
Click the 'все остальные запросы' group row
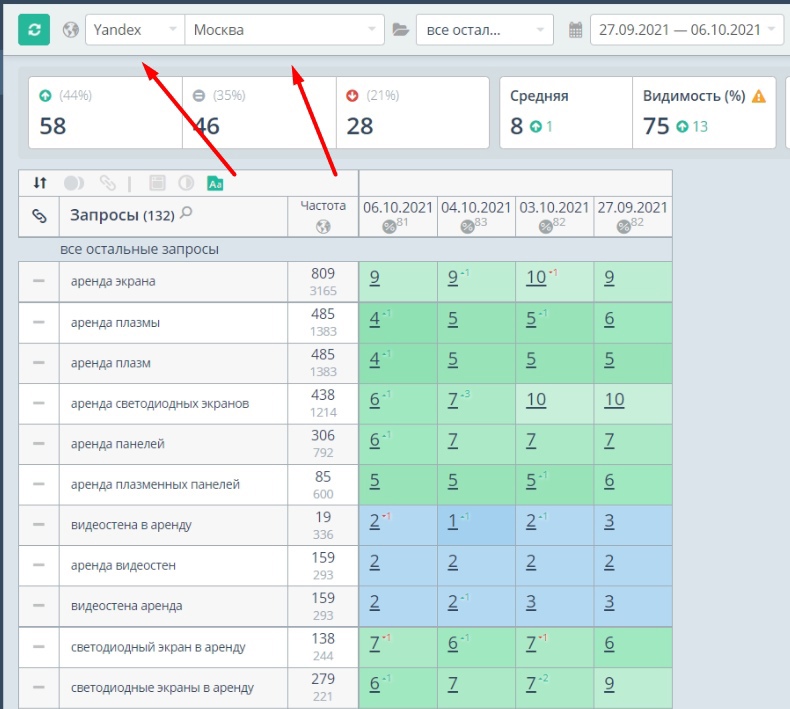click(x=345, y=249)
